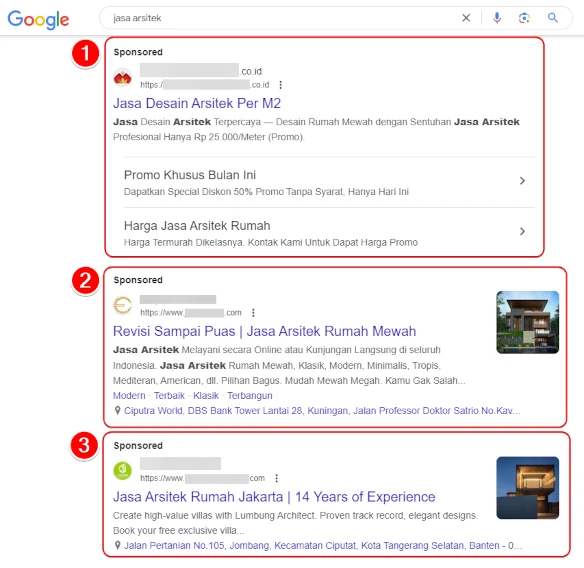
Task: Click first ad URL ending .co.id
Action: click(204, 85)
